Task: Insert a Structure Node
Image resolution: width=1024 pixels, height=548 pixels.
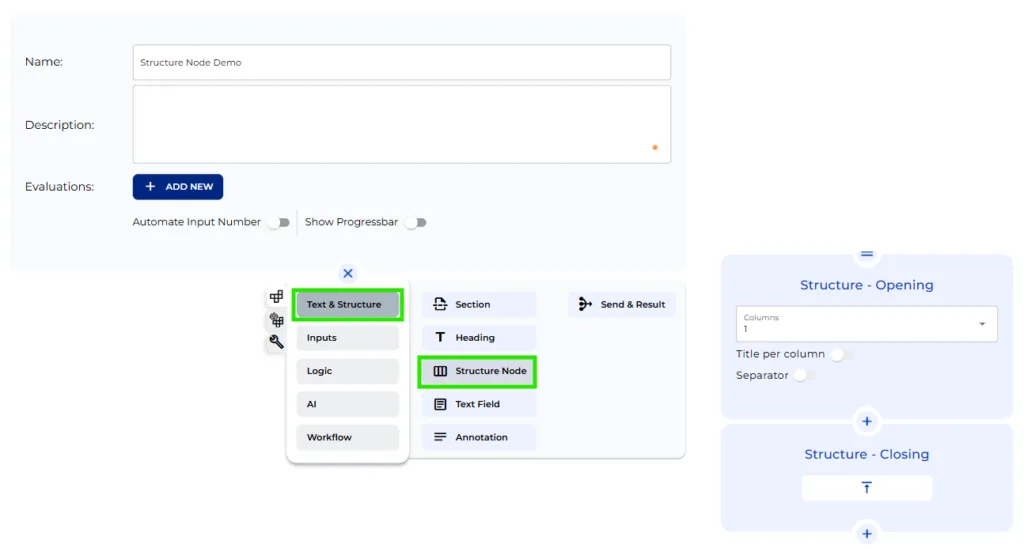Action: [x=478, y=371]
